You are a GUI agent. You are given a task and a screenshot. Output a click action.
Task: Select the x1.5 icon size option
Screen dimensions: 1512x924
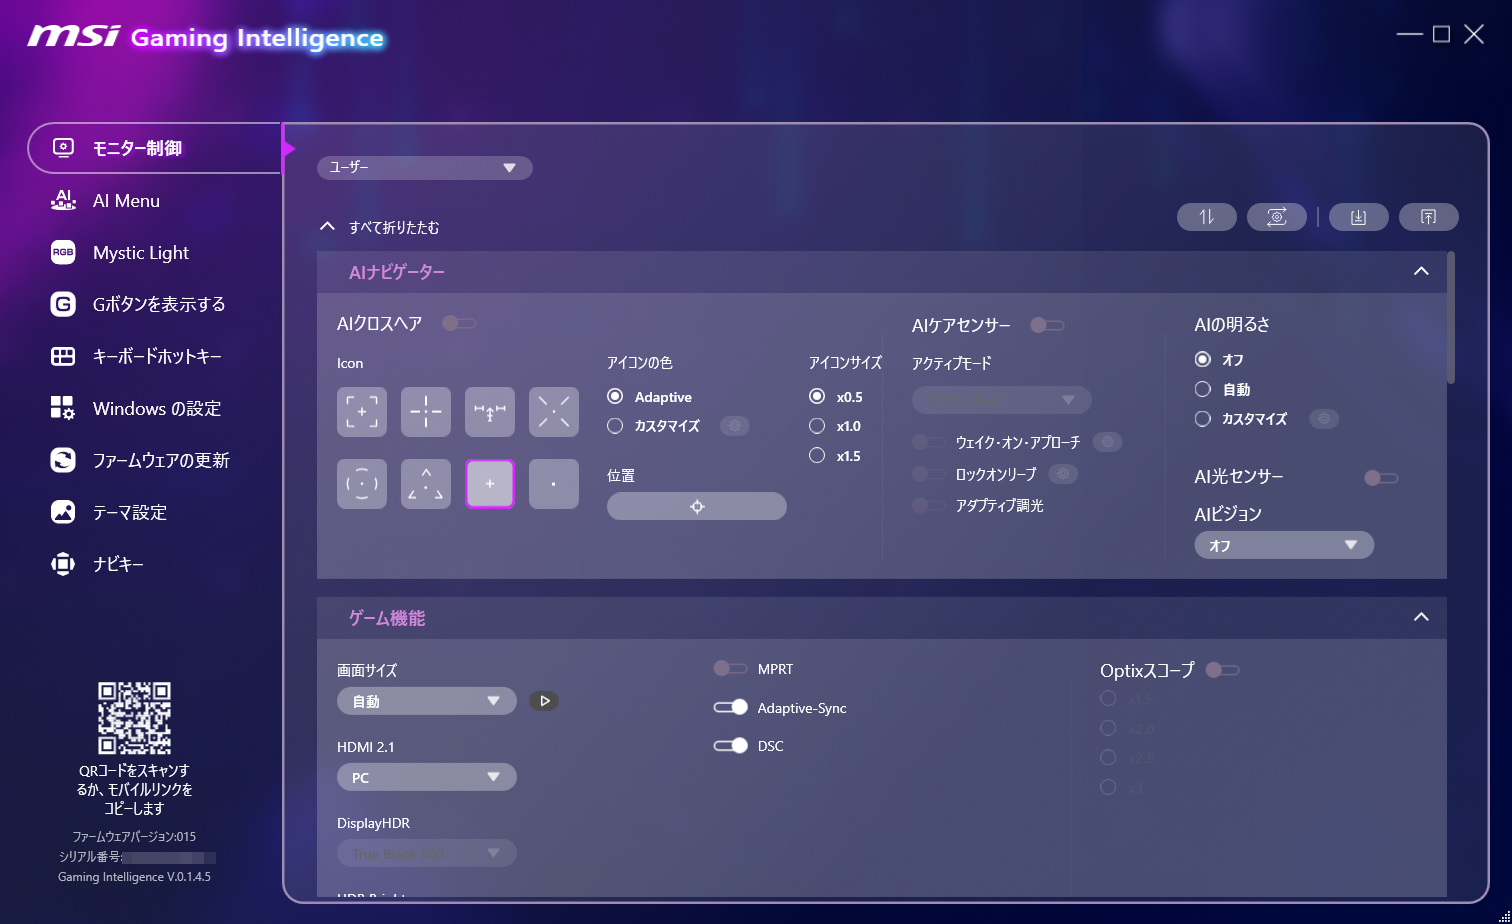pos(816,455)
